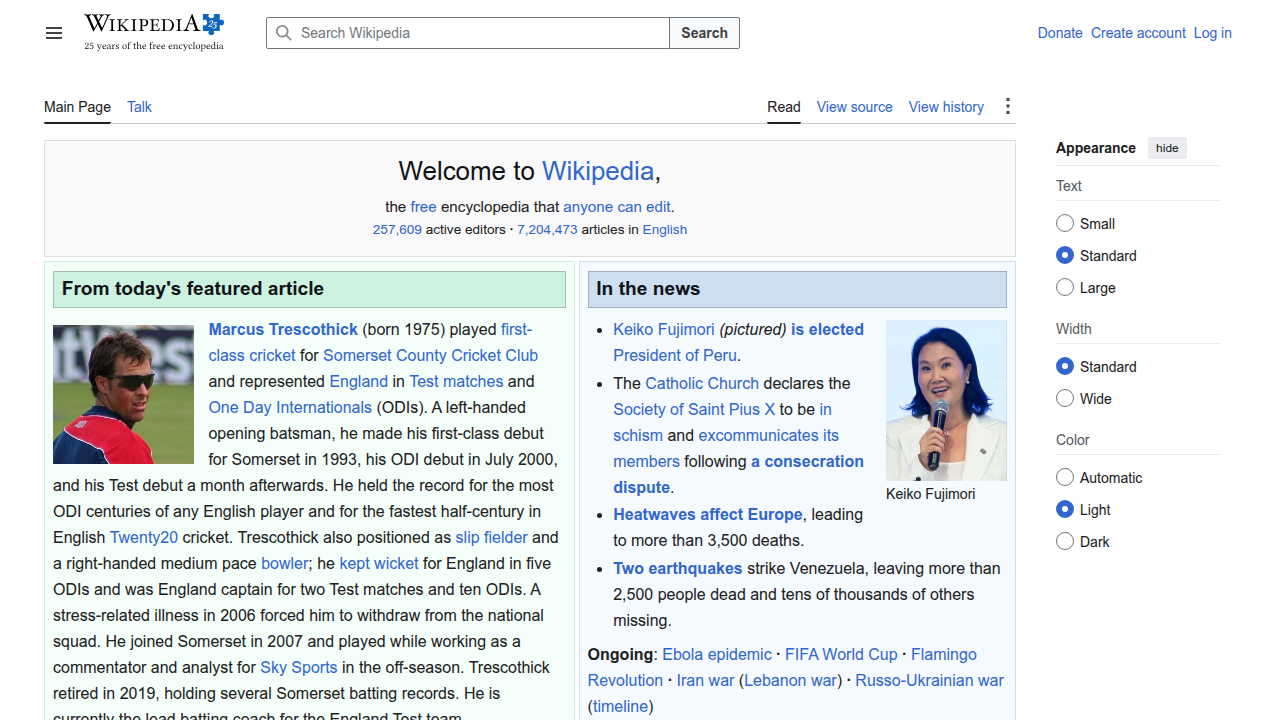Click the FIFA World Cup link

coord(841,654)
